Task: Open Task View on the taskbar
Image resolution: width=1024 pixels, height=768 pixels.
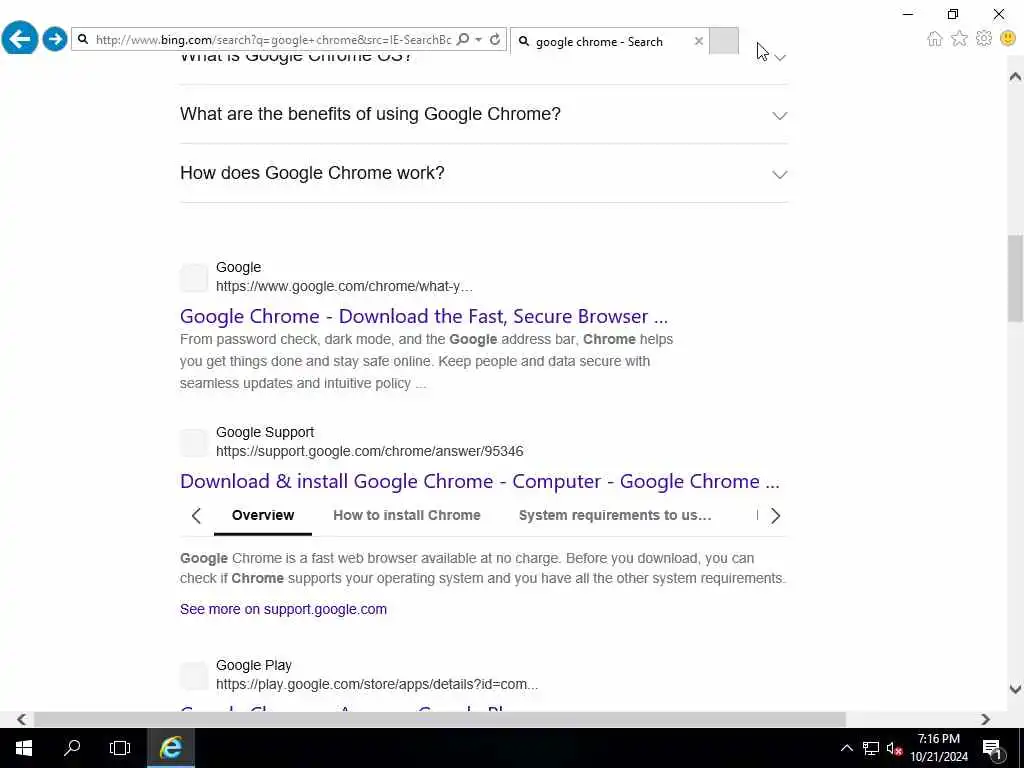Action: click(120, 748)
